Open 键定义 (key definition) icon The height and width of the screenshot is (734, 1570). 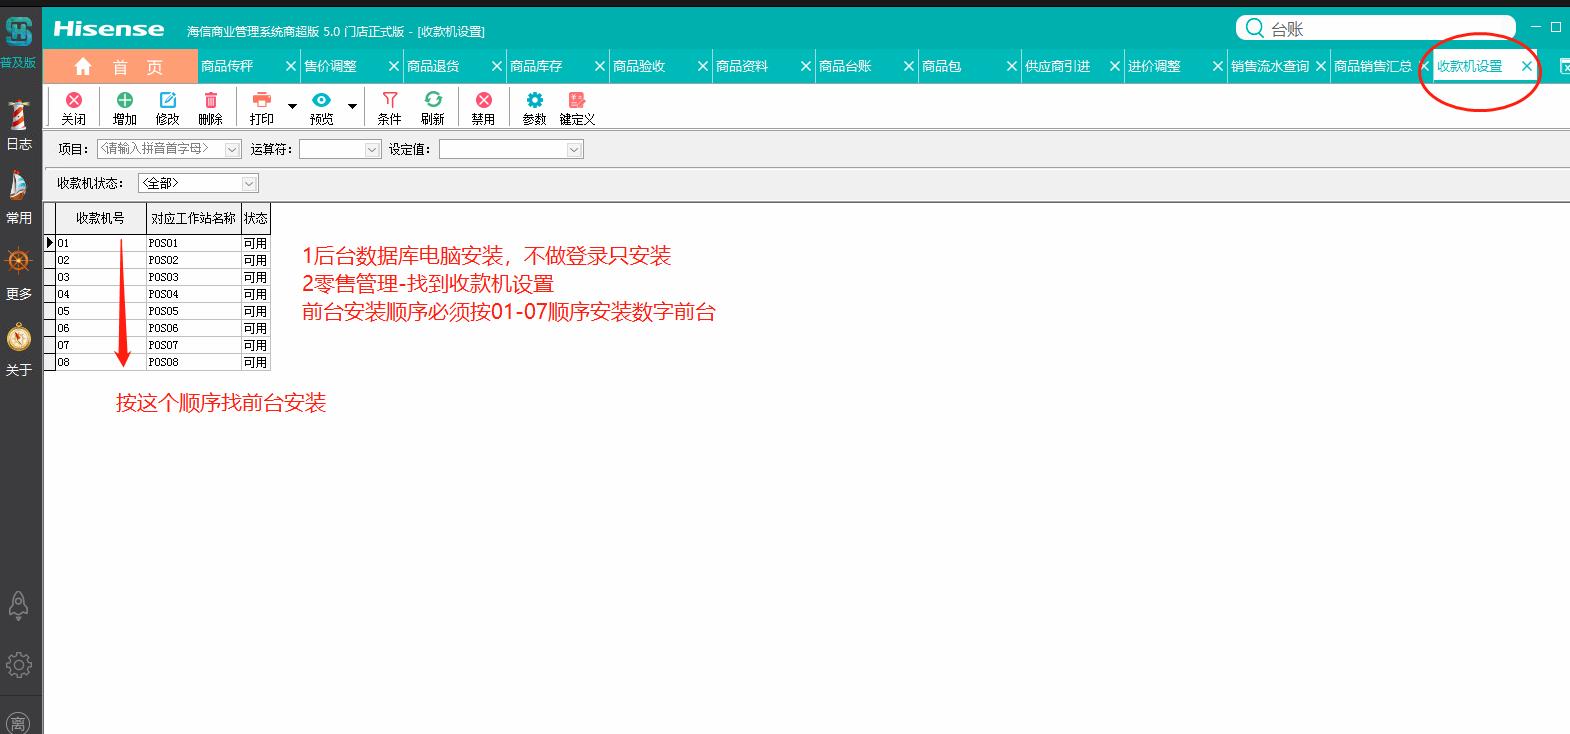[577, 100]
